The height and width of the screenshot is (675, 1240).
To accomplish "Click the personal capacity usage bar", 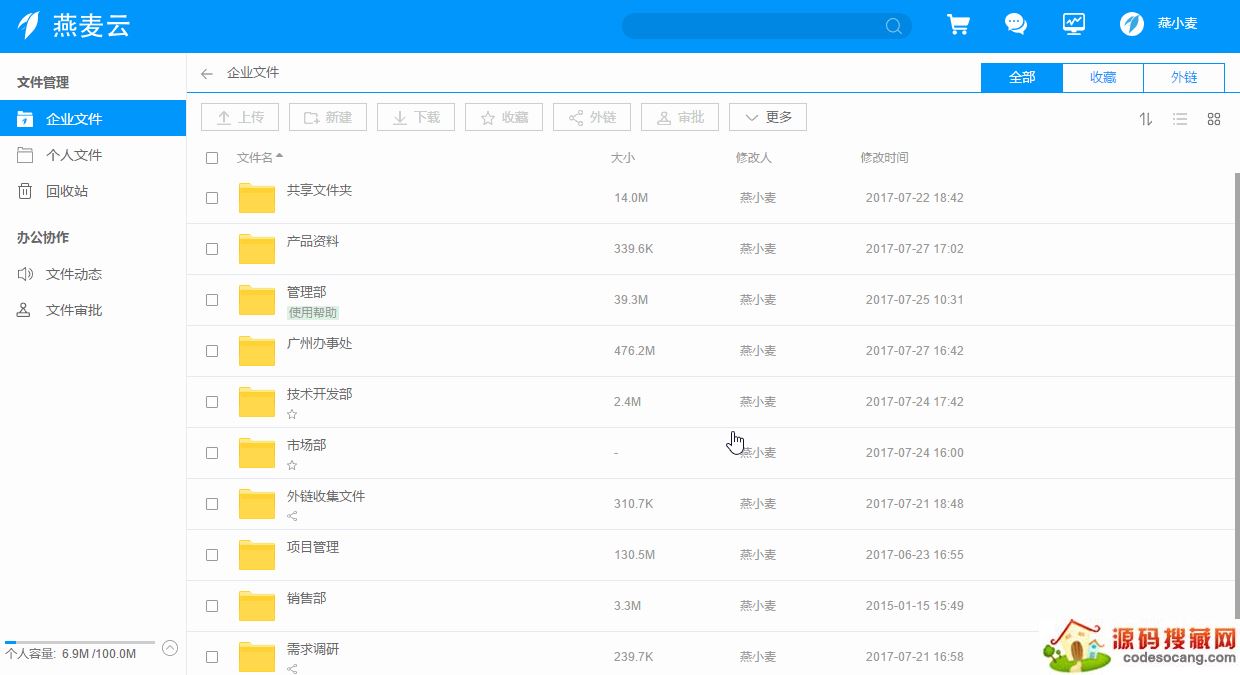I will tap(80, 642).
